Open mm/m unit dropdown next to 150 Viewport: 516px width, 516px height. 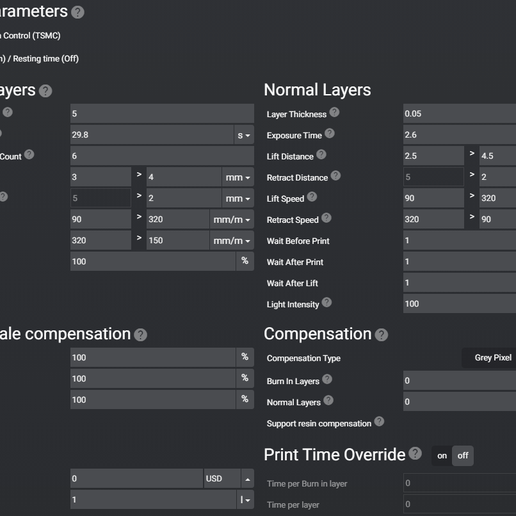click(x=232, y=241)
